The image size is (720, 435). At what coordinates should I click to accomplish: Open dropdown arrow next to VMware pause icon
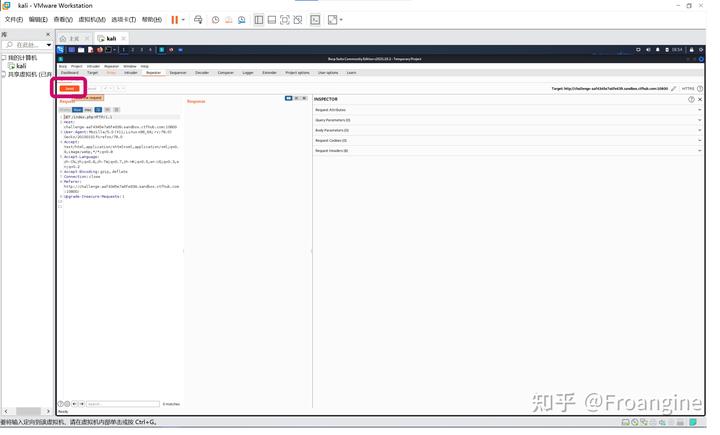[183, 20]
